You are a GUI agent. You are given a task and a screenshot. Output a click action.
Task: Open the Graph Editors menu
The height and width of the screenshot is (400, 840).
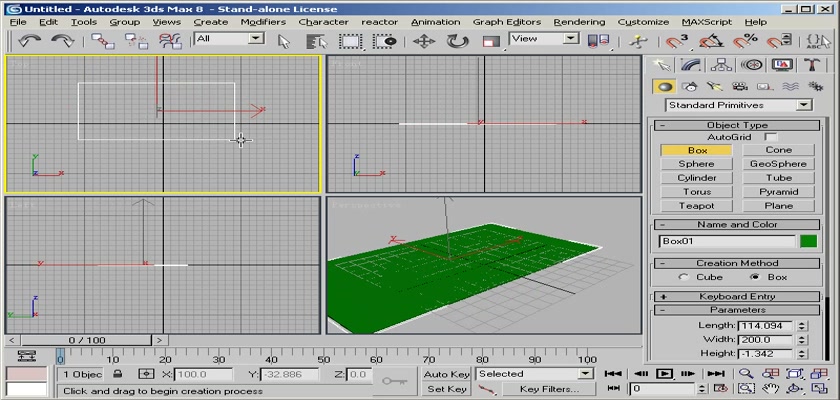pyautogui.click(x=507, y=22)
